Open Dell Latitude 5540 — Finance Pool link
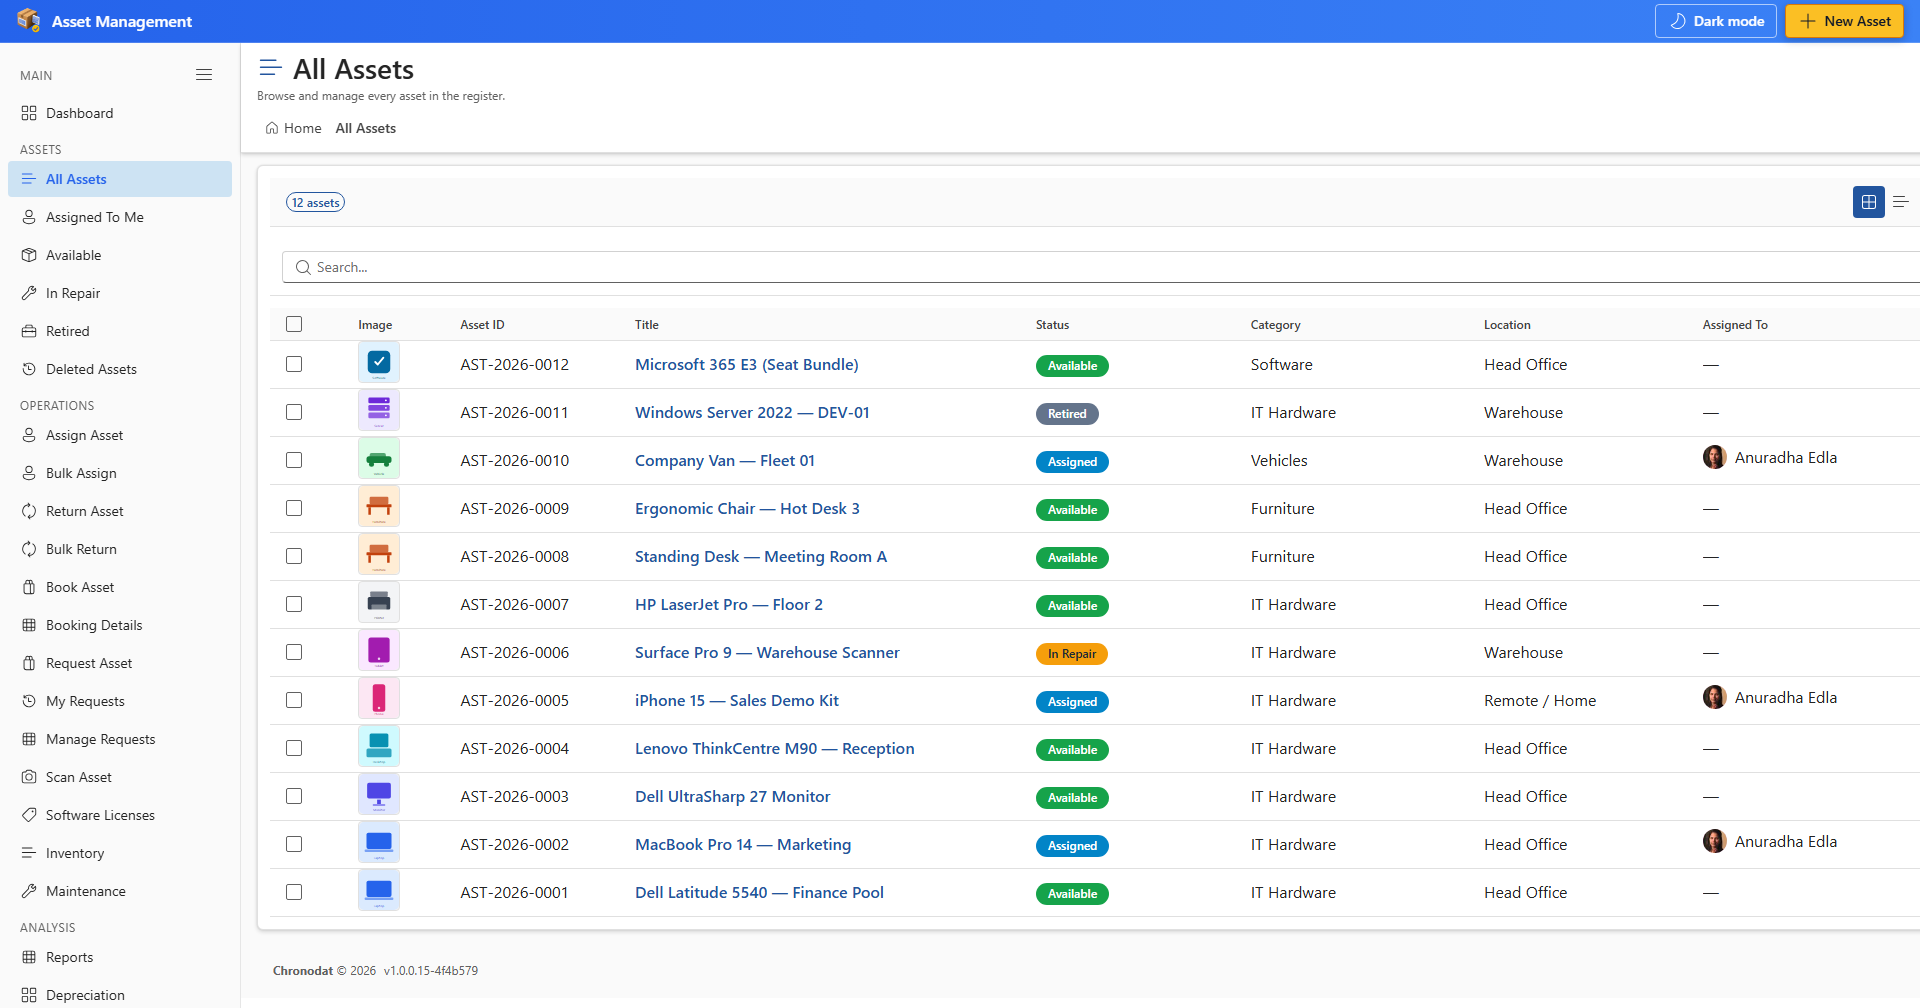This screenshot has height=1008, width=1920. pos(759,893)
